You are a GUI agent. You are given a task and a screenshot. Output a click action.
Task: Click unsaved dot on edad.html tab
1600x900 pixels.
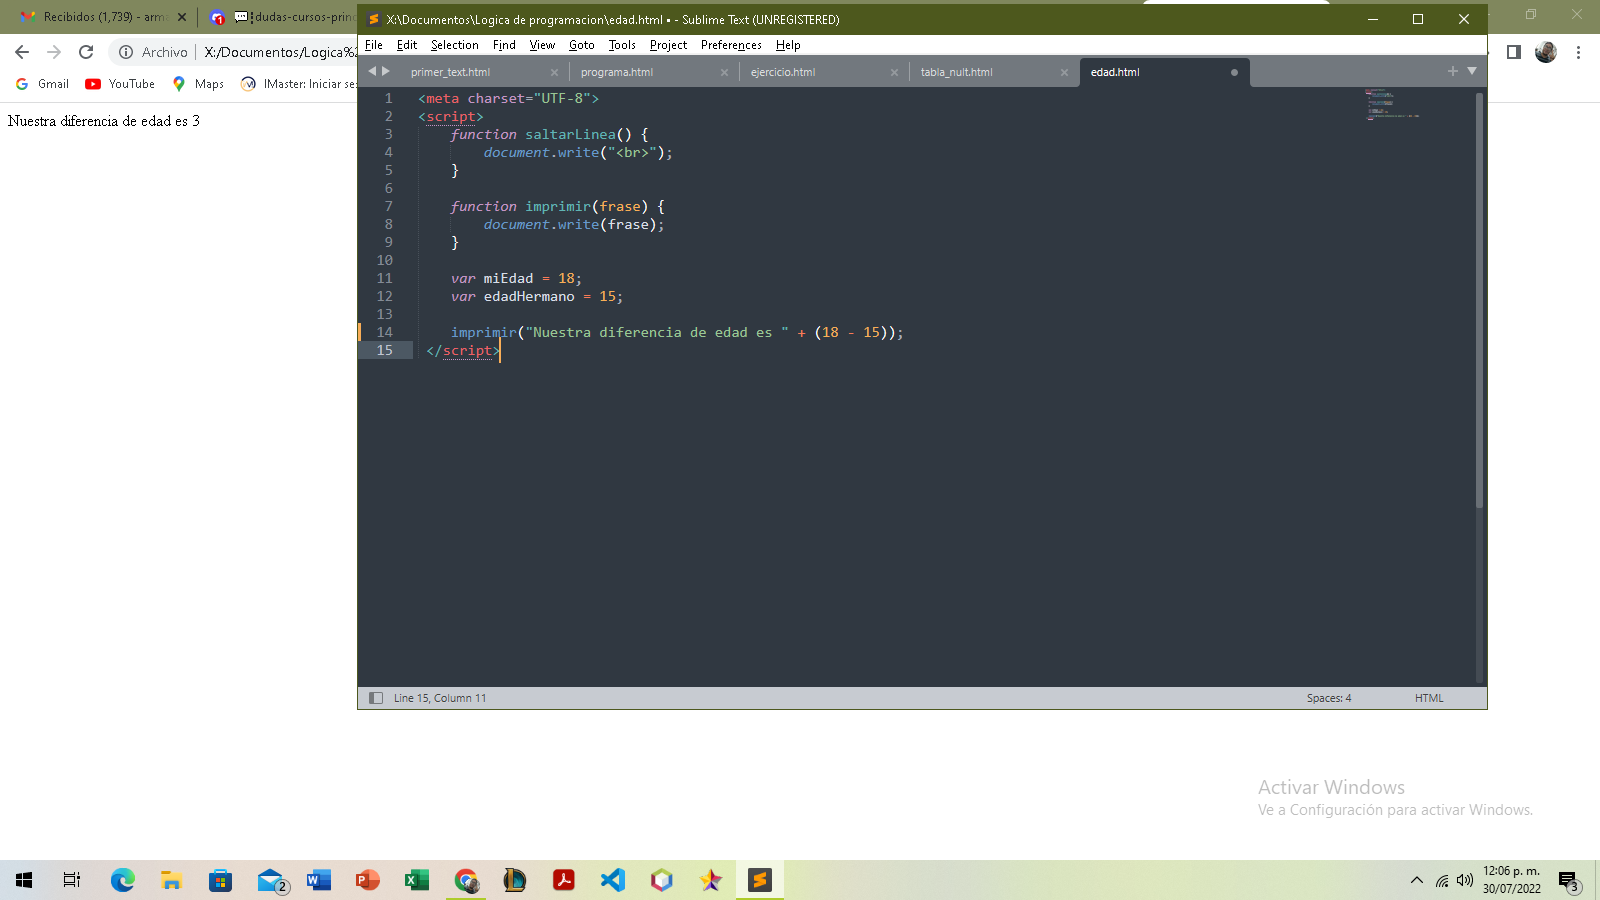pyautogui.click(x=1234, y=72)
